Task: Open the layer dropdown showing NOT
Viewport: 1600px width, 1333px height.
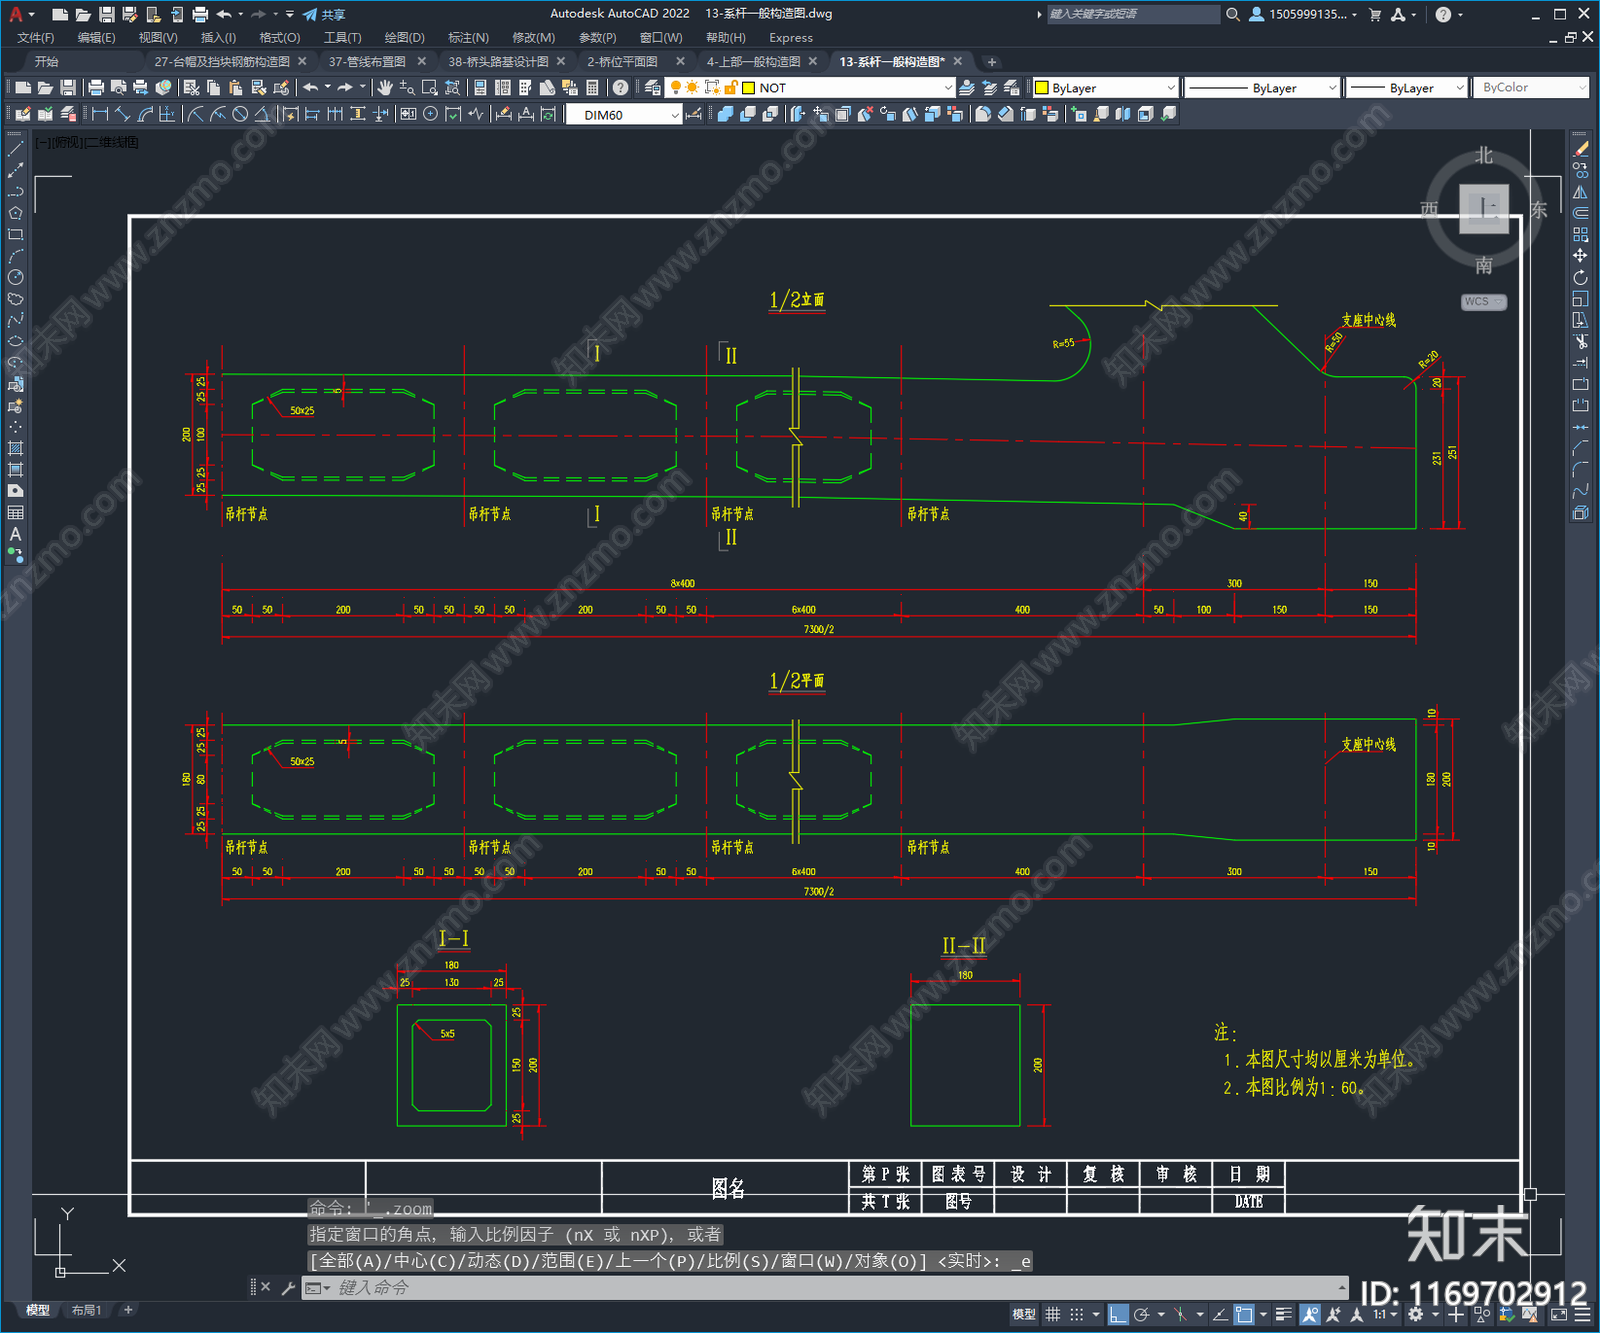Action: tap(811, 88)
